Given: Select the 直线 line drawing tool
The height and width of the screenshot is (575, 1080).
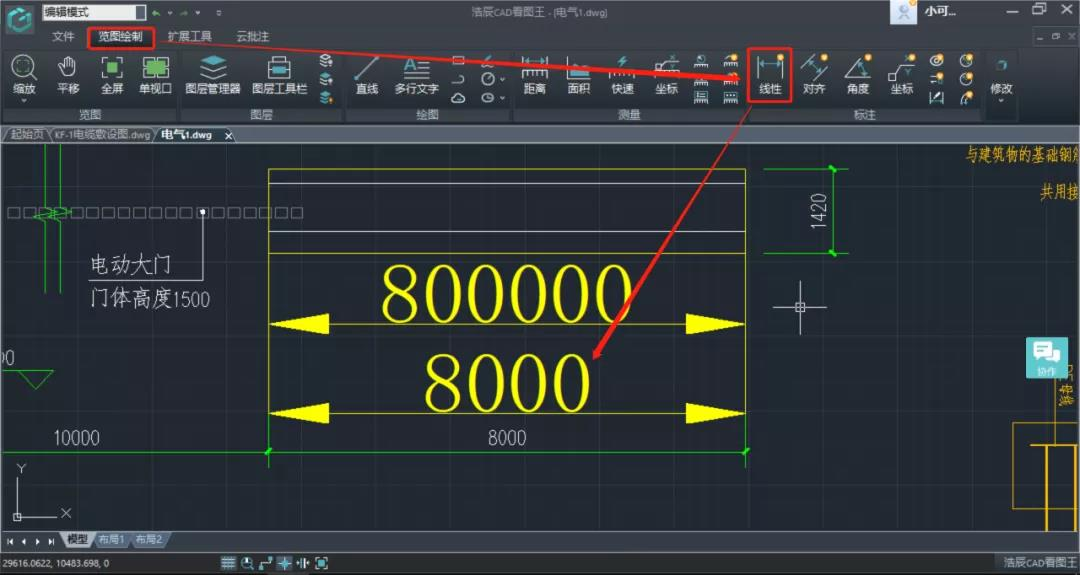Looking at the screenshot, I should [366, 74].
